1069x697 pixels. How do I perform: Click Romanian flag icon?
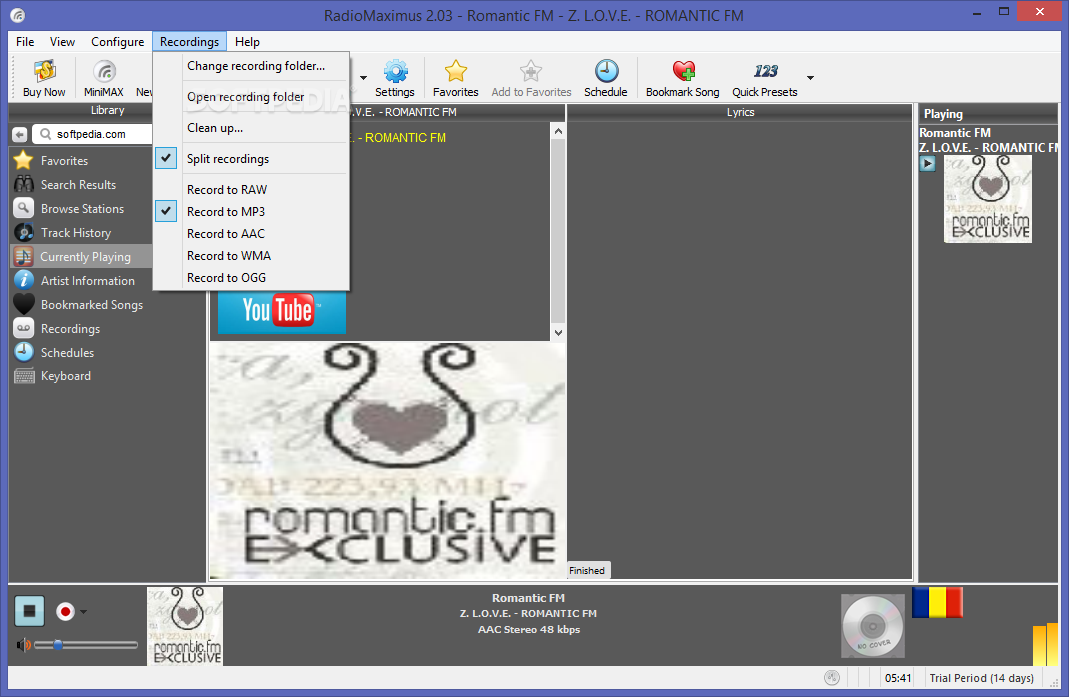click(937, 603)
